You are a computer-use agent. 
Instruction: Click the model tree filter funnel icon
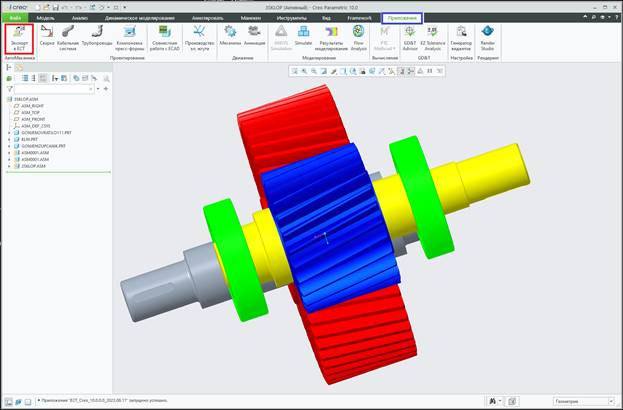click(x=9, y=89)
